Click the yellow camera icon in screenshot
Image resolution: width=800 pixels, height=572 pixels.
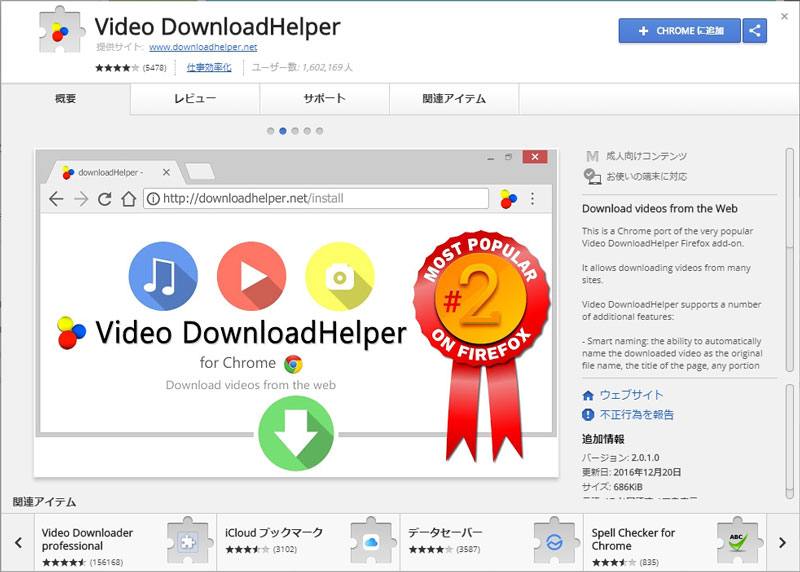[340, 276]
